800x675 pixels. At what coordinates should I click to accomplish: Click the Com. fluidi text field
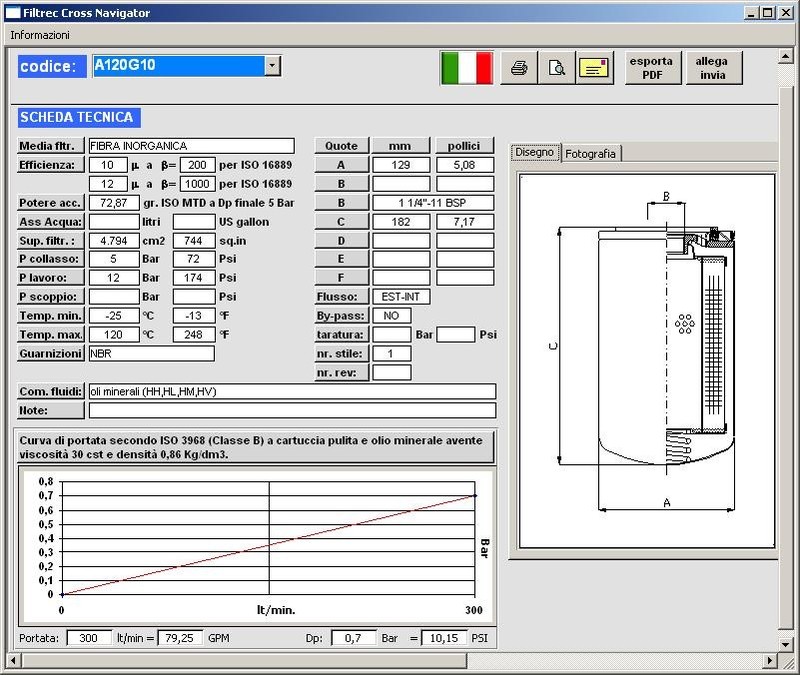pyautogui.click(x=292, y=391)
